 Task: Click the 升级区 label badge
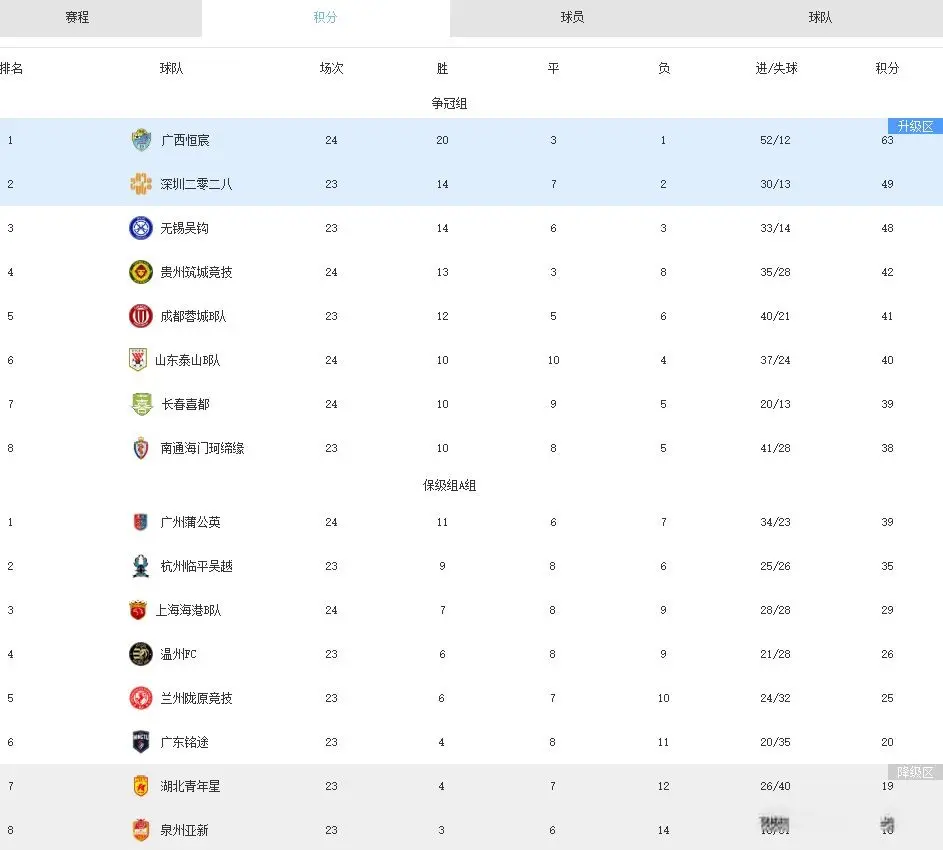pyautogui.click(x=915, y=126)
